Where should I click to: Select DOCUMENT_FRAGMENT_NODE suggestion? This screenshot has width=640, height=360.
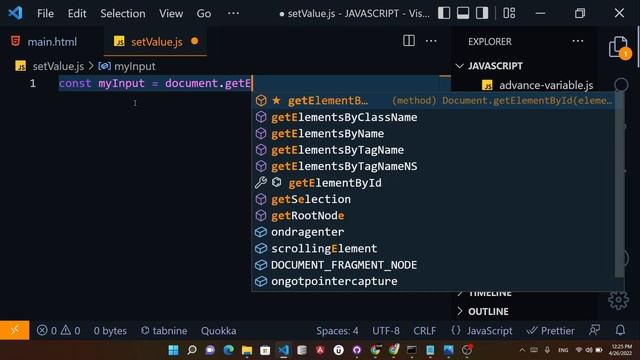(x=434, y=265)
